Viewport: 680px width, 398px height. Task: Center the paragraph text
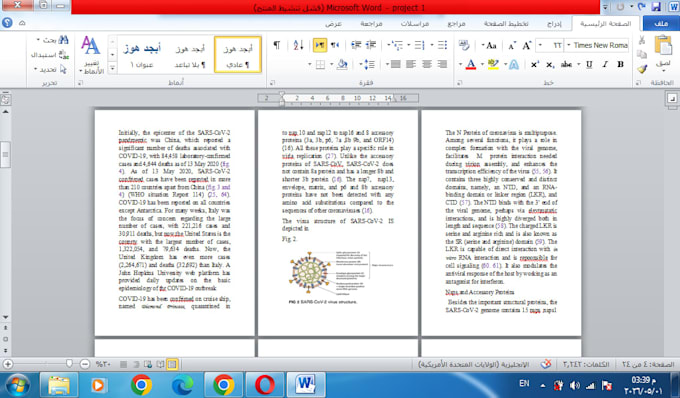(427, 65)
